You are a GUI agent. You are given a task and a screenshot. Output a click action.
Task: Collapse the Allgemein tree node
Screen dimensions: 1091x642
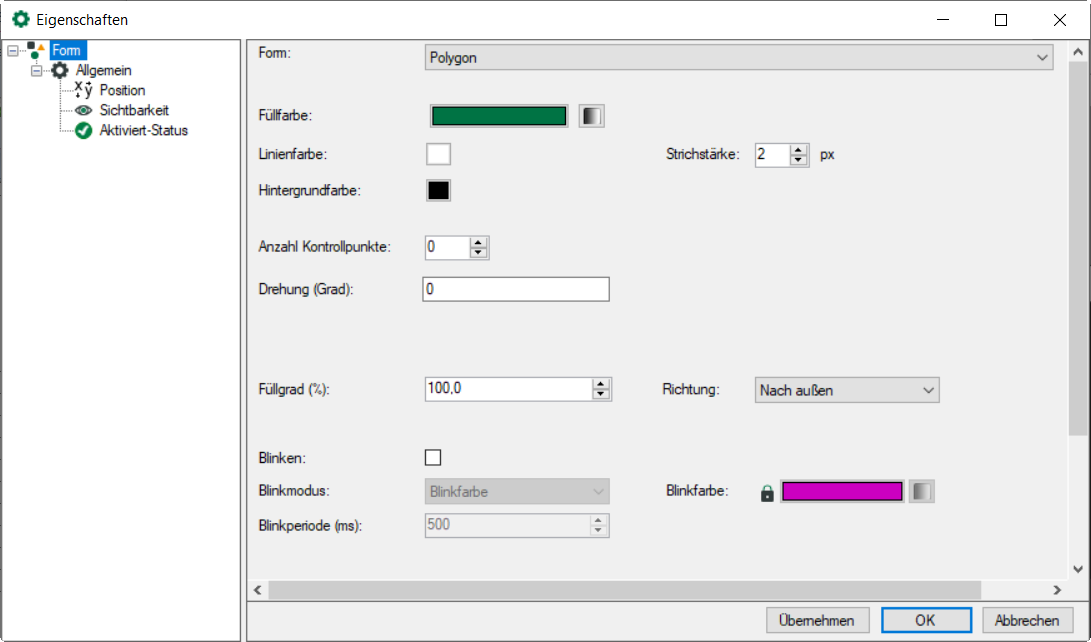(36, 70)
